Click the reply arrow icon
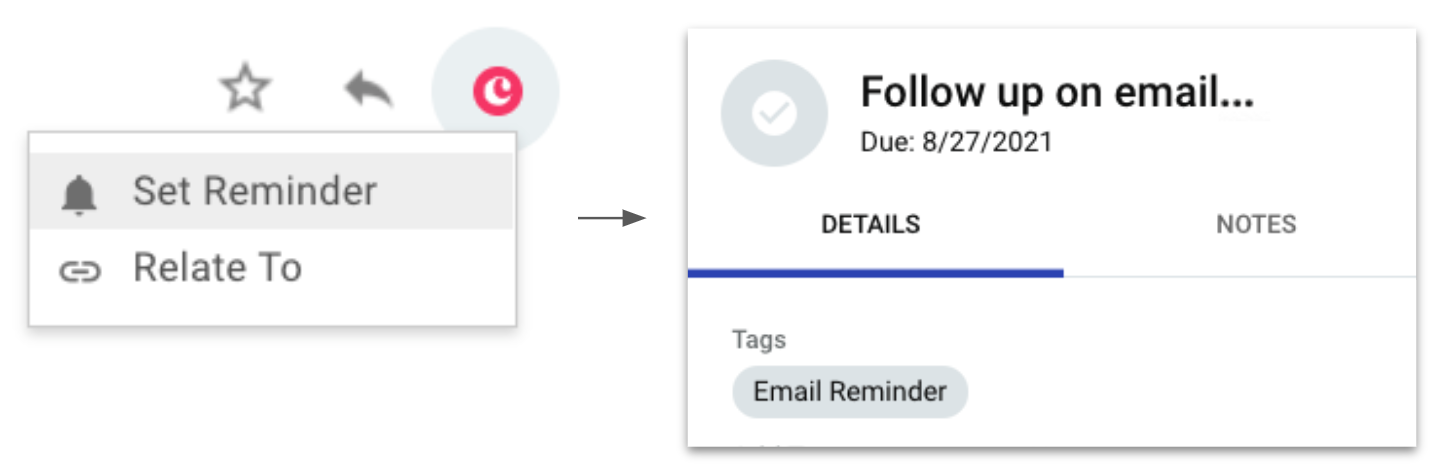This screenshot has height=468, width=1440. click(x=368, y=91)
